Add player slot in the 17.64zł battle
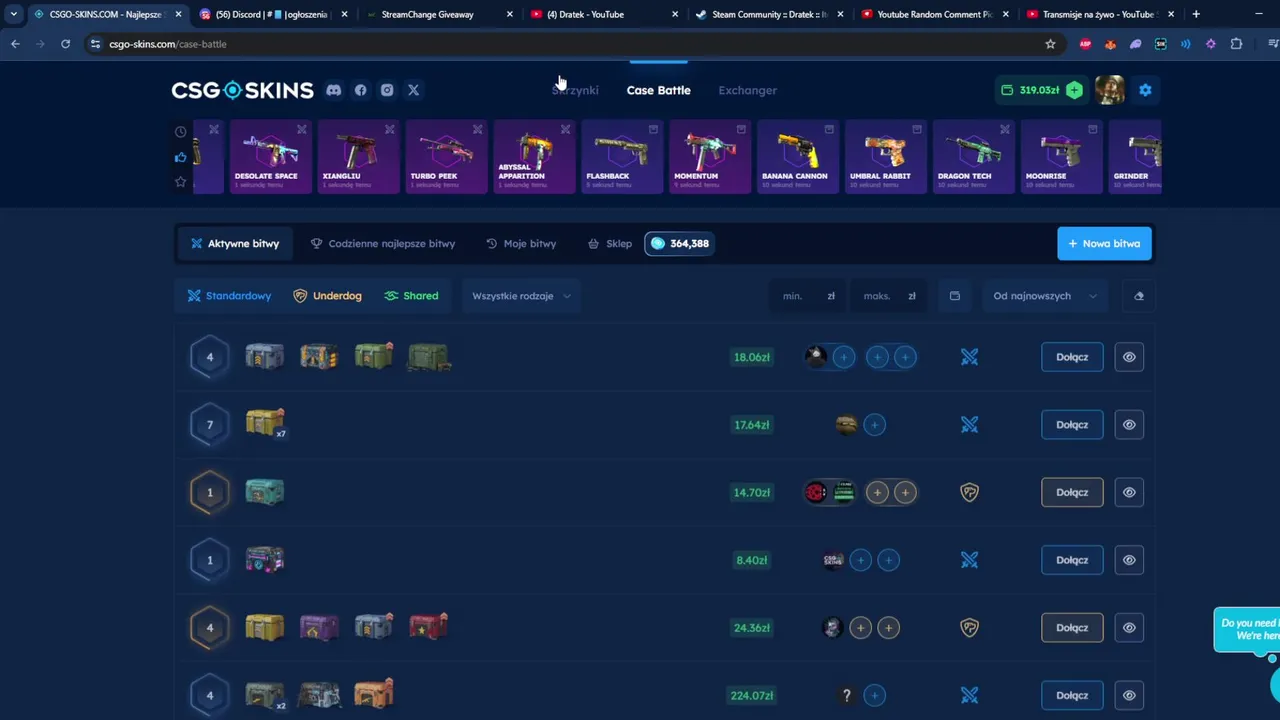The width and height of the screenshot is (1280, 720). click(x=874, y=425)
